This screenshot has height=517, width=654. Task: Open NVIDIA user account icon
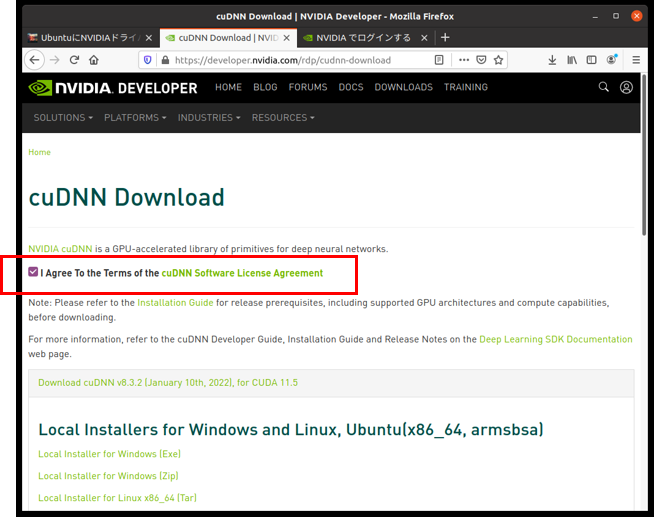coord(626,87)
